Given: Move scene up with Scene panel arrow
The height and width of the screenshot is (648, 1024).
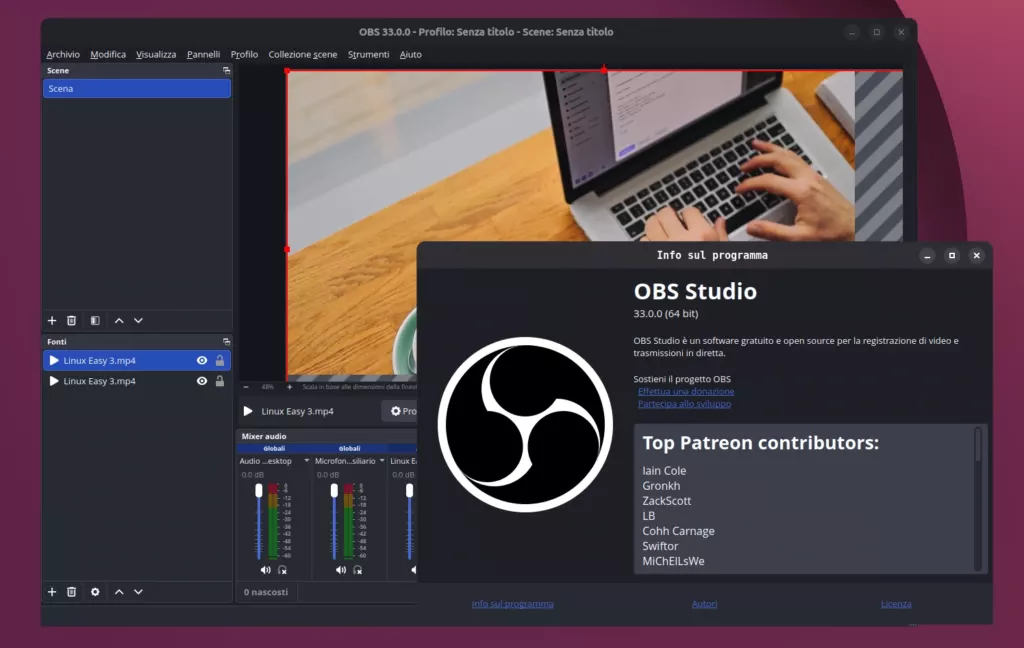Looking at the screenshot, I should pyautogui.click(x=119, y=321).
